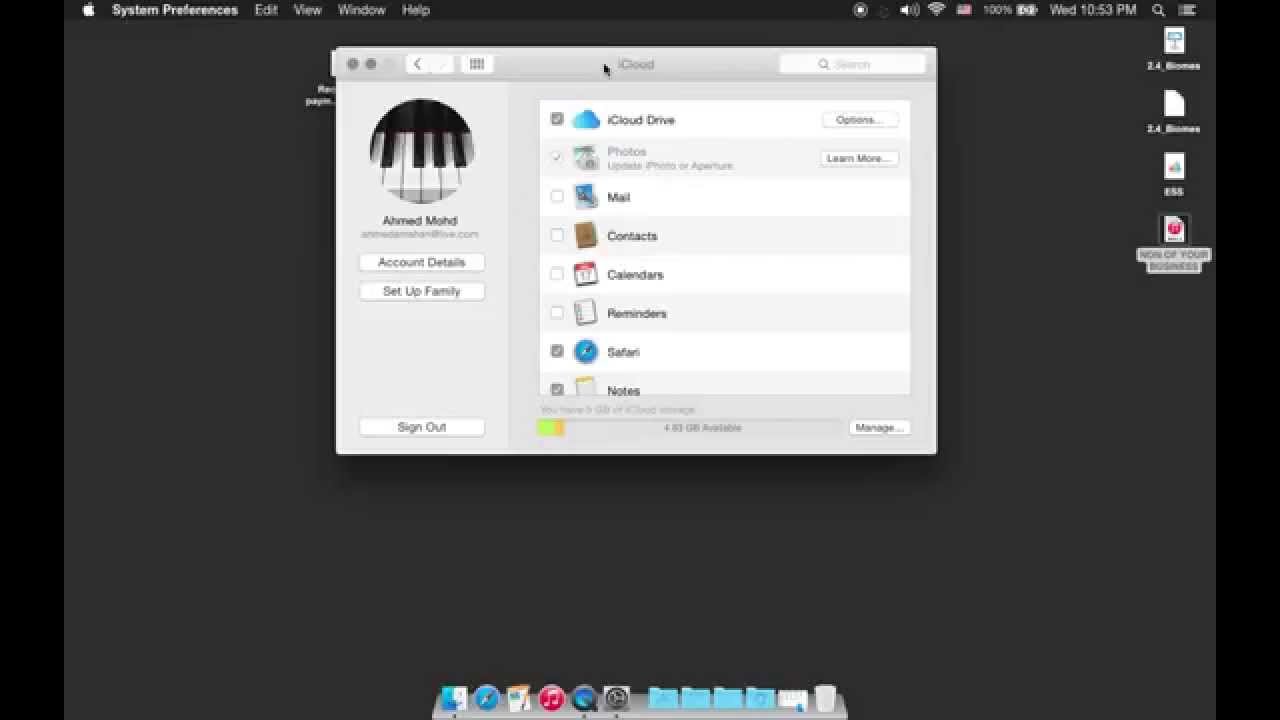This screenshot has height=720, width=1280.
Task: Click the volume icon in menu bar
Action: (909, 10)
